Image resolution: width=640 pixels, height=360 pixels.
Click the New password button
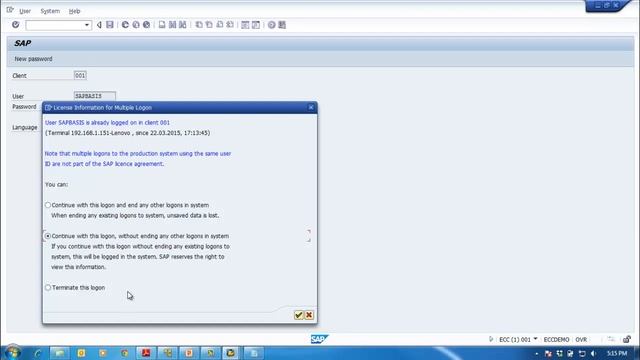tap(33, 59)
